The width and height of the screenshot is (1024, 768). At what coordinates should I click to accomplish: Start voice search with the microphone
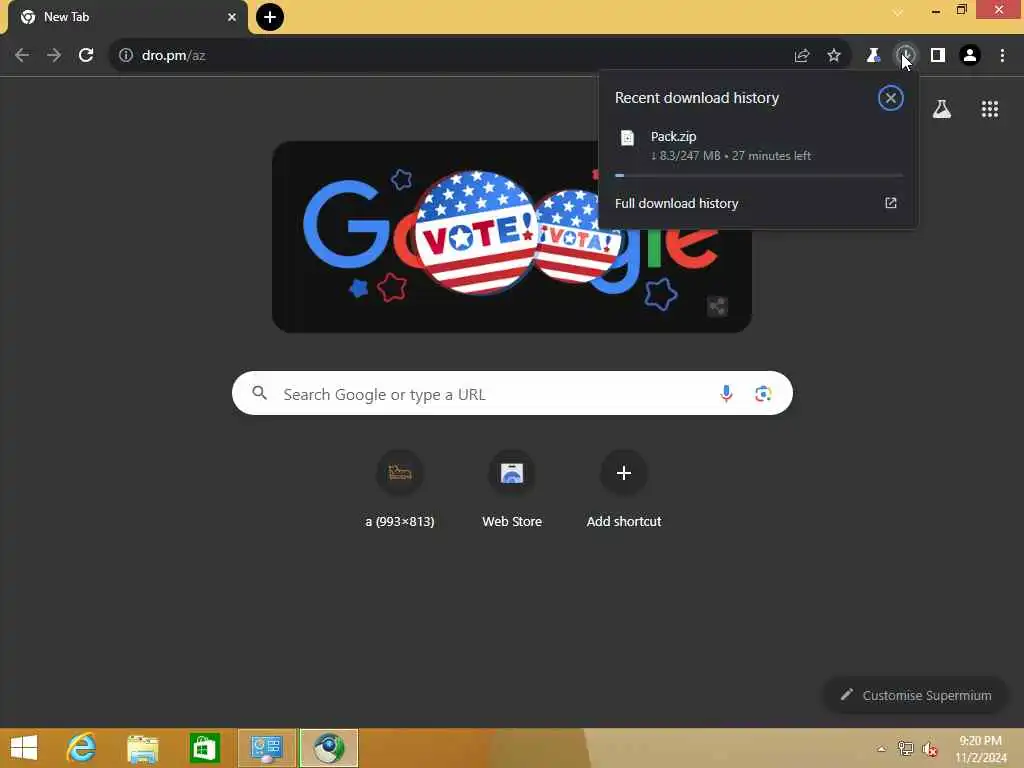pyautogui.click(x=726, y=394)
